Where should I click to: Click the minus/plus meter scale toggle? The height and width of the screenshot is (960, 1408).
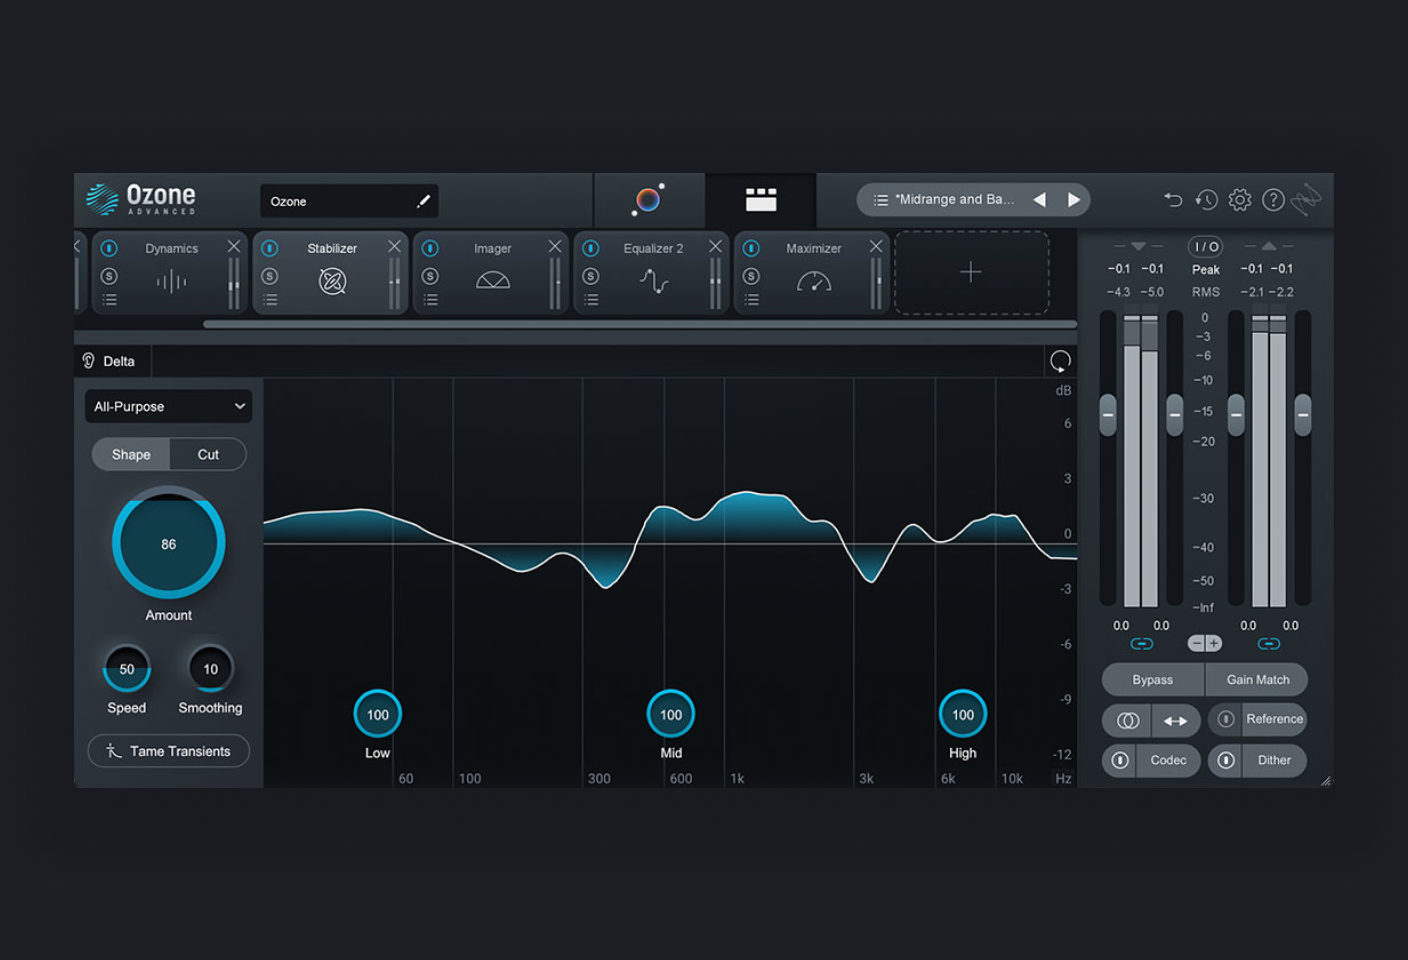click(x=1205, y=643)
